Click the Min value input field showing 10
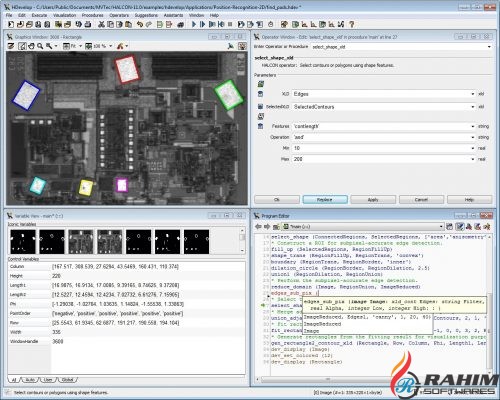500x400 pixels. (x=381, y=148)
